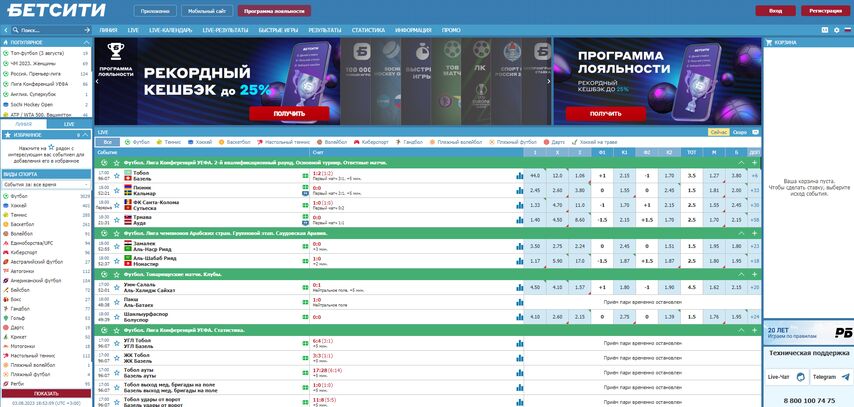Viewport: 854px width, 407px height.
Task: Collapse the Лига Конференций УЕФА 2-й раунд section
Action: [x=741, y=163]
